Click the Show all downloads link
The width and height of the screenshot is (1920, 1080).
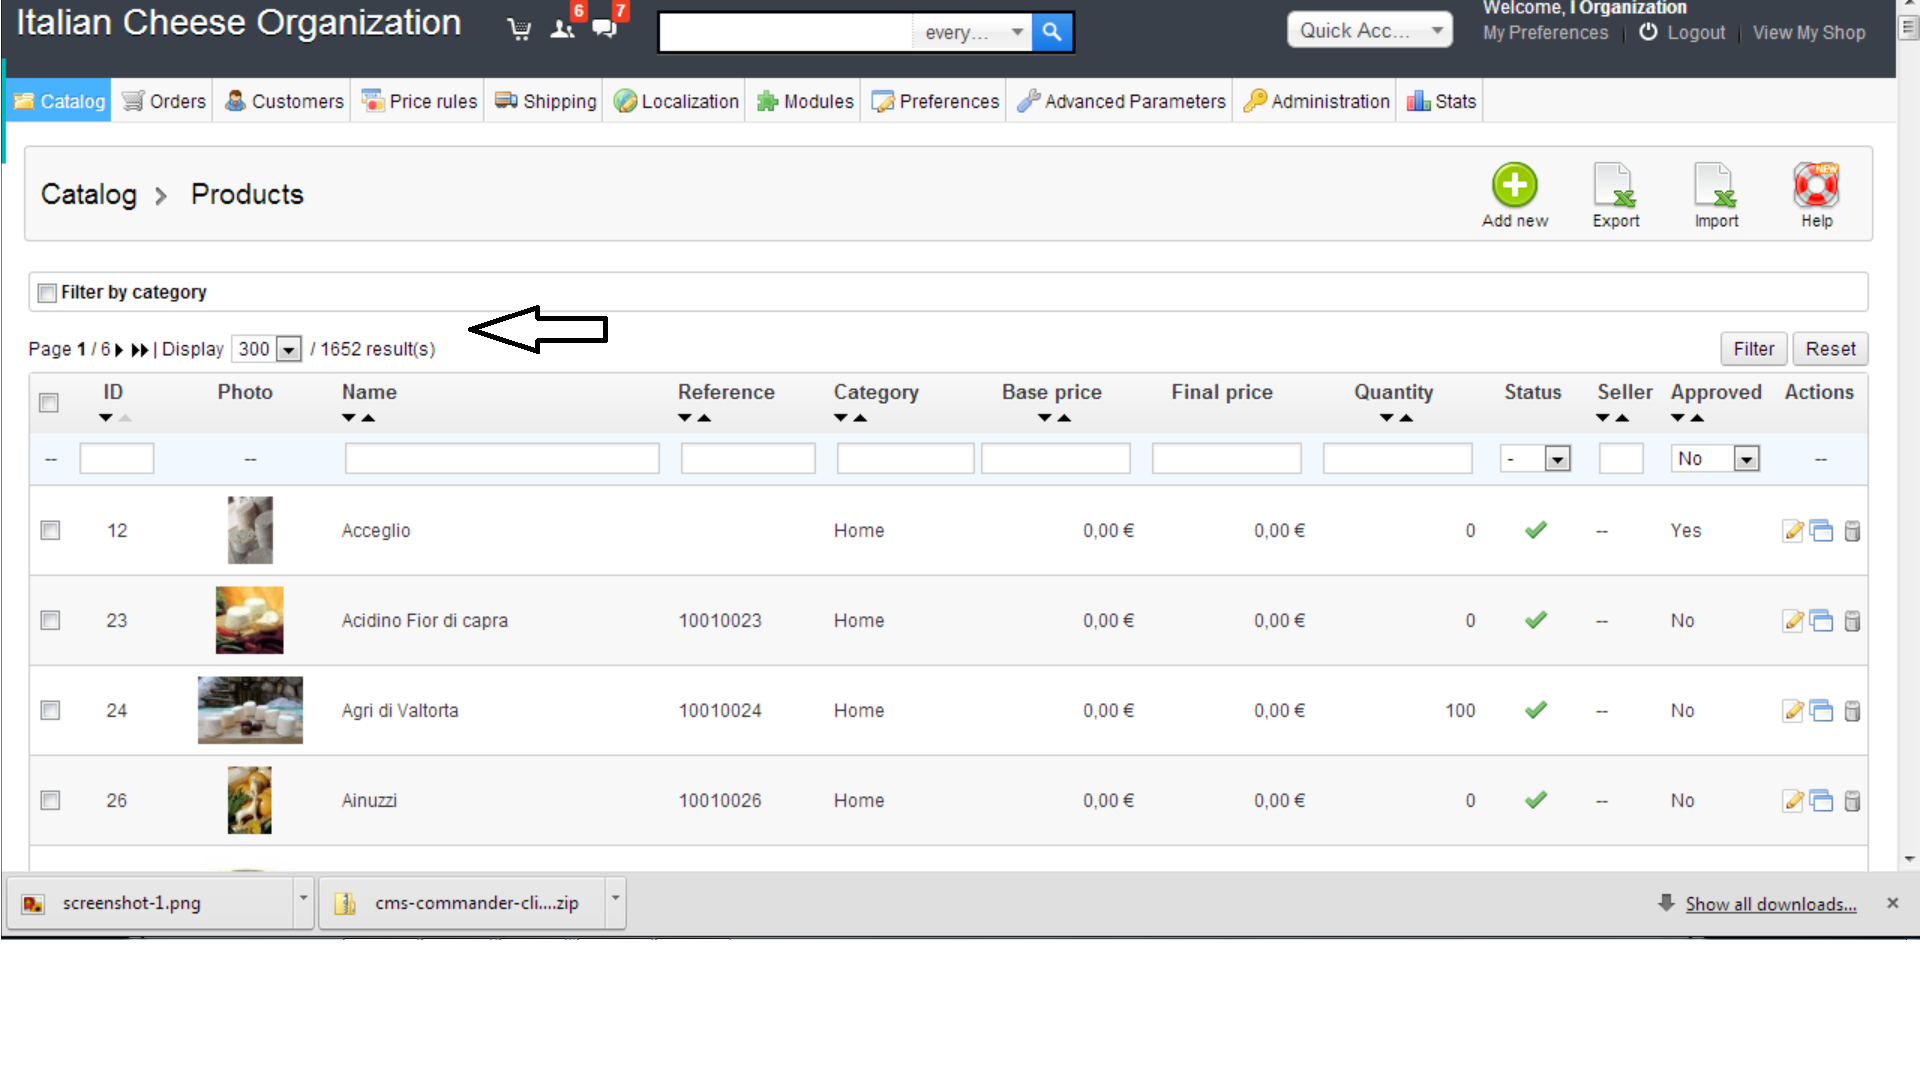coord(1770,905)
